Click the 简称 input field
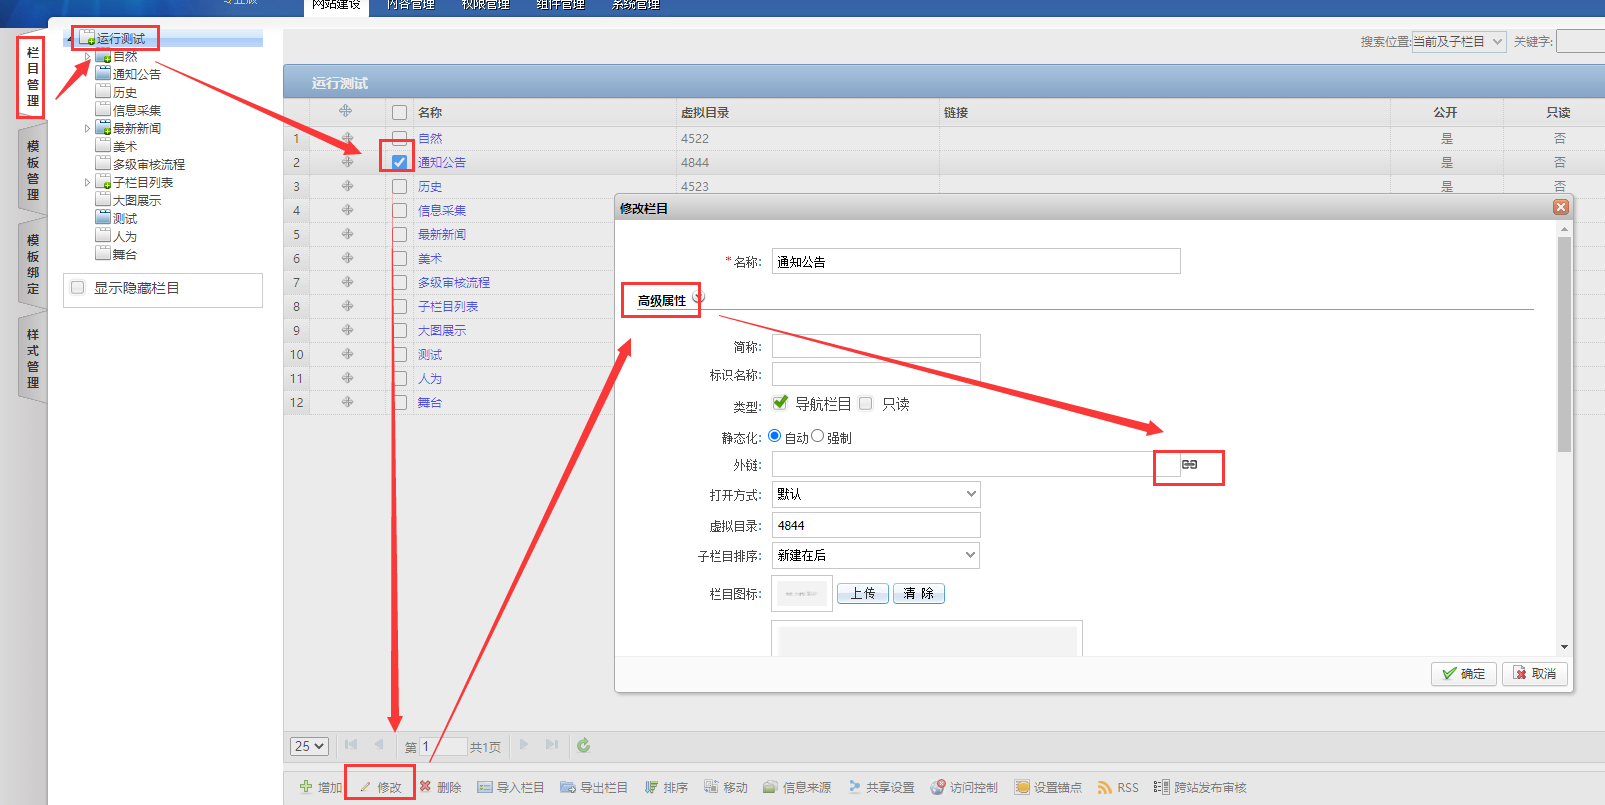Screen dimensions: 1605x805 click(x=875, y=346)
